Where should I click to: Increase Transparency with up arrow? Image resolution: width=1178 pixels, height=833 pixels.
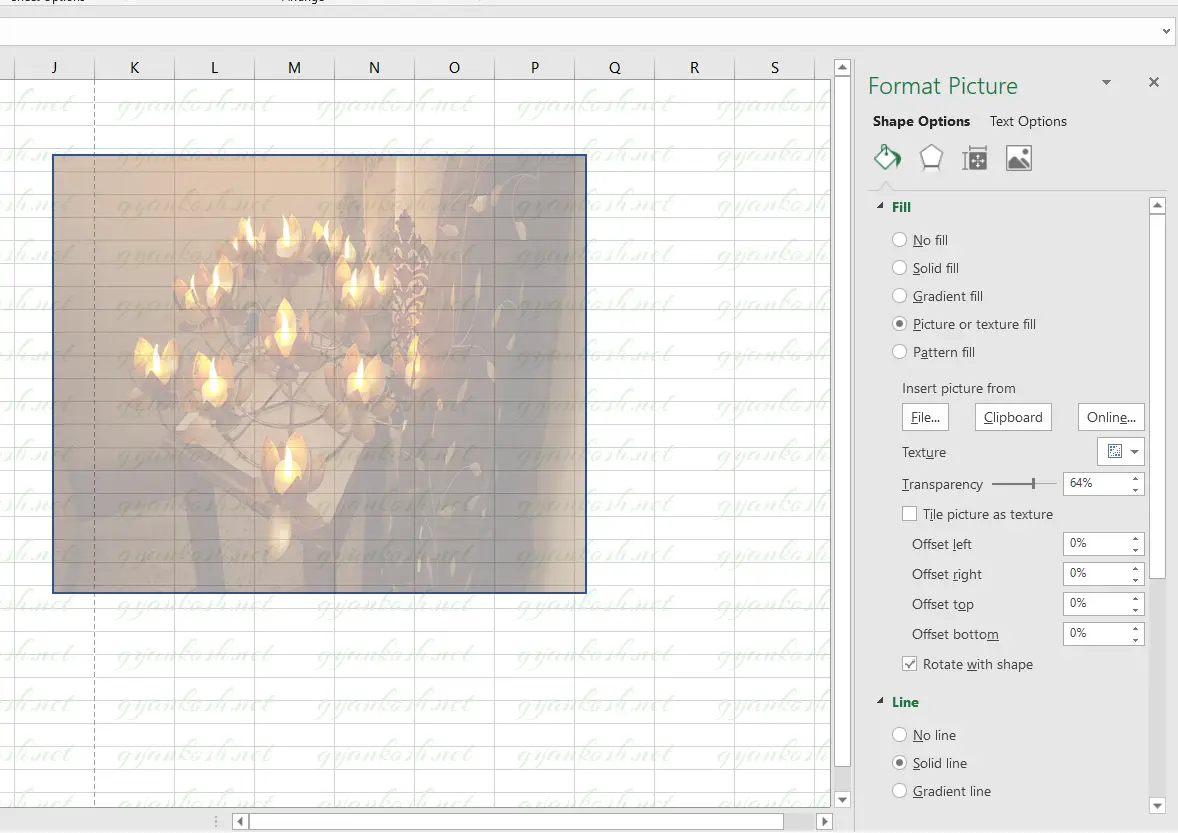[x=1136, y=478]
